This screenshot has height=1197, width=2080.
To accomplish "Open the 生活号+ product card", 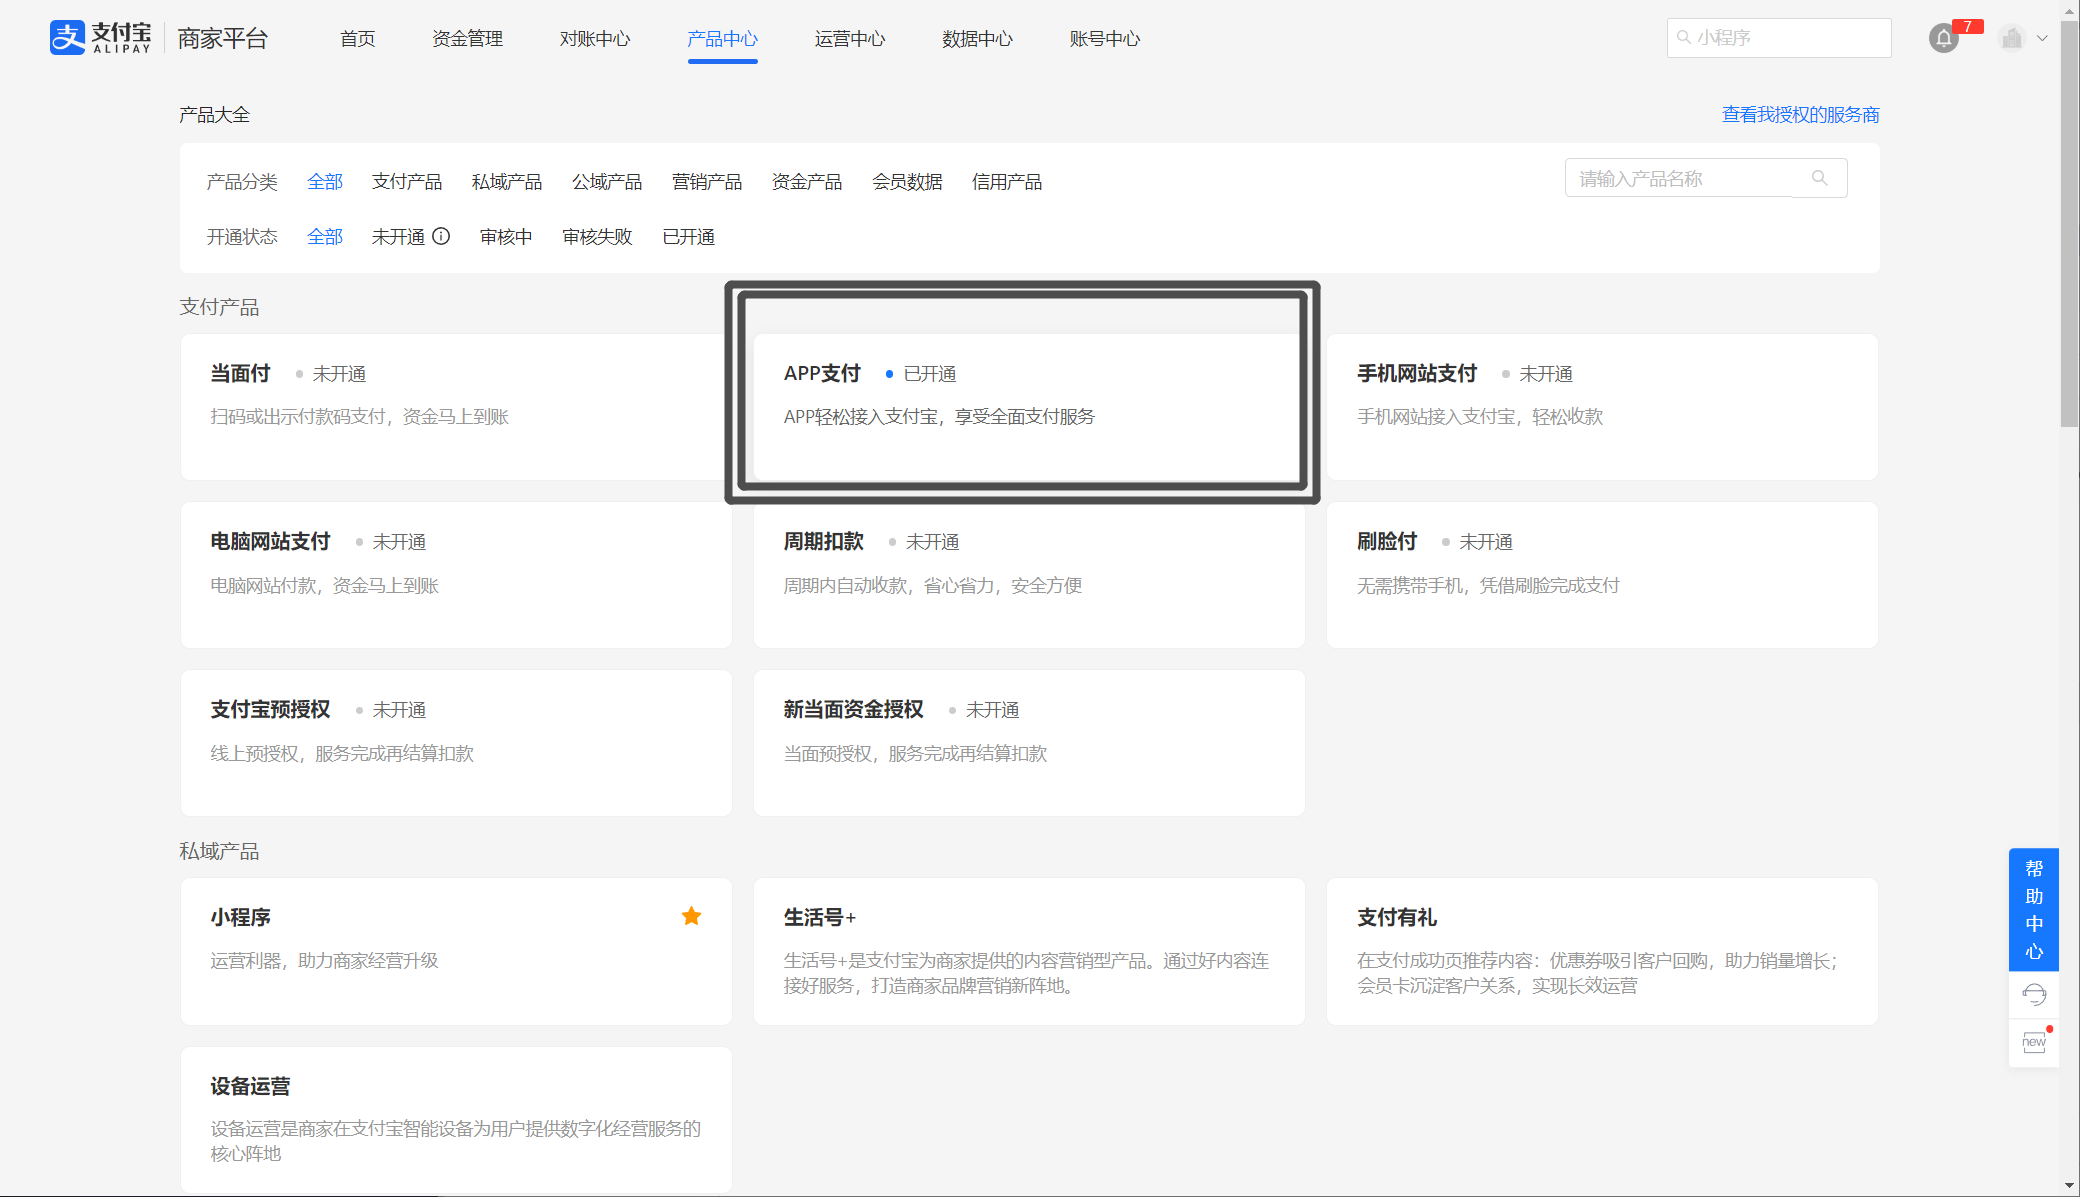I will pyautogui.click(x=1029, y=951).
